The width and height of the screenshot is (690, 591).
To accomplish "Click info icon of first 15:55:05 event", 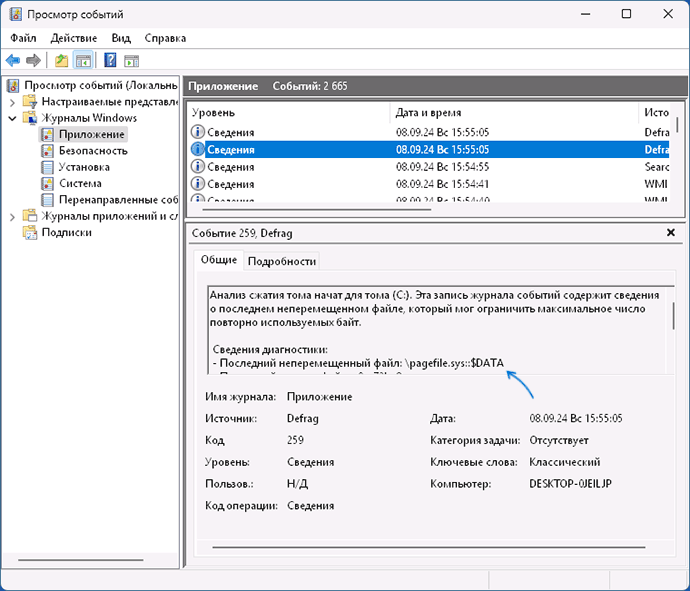I will [198, 132].
